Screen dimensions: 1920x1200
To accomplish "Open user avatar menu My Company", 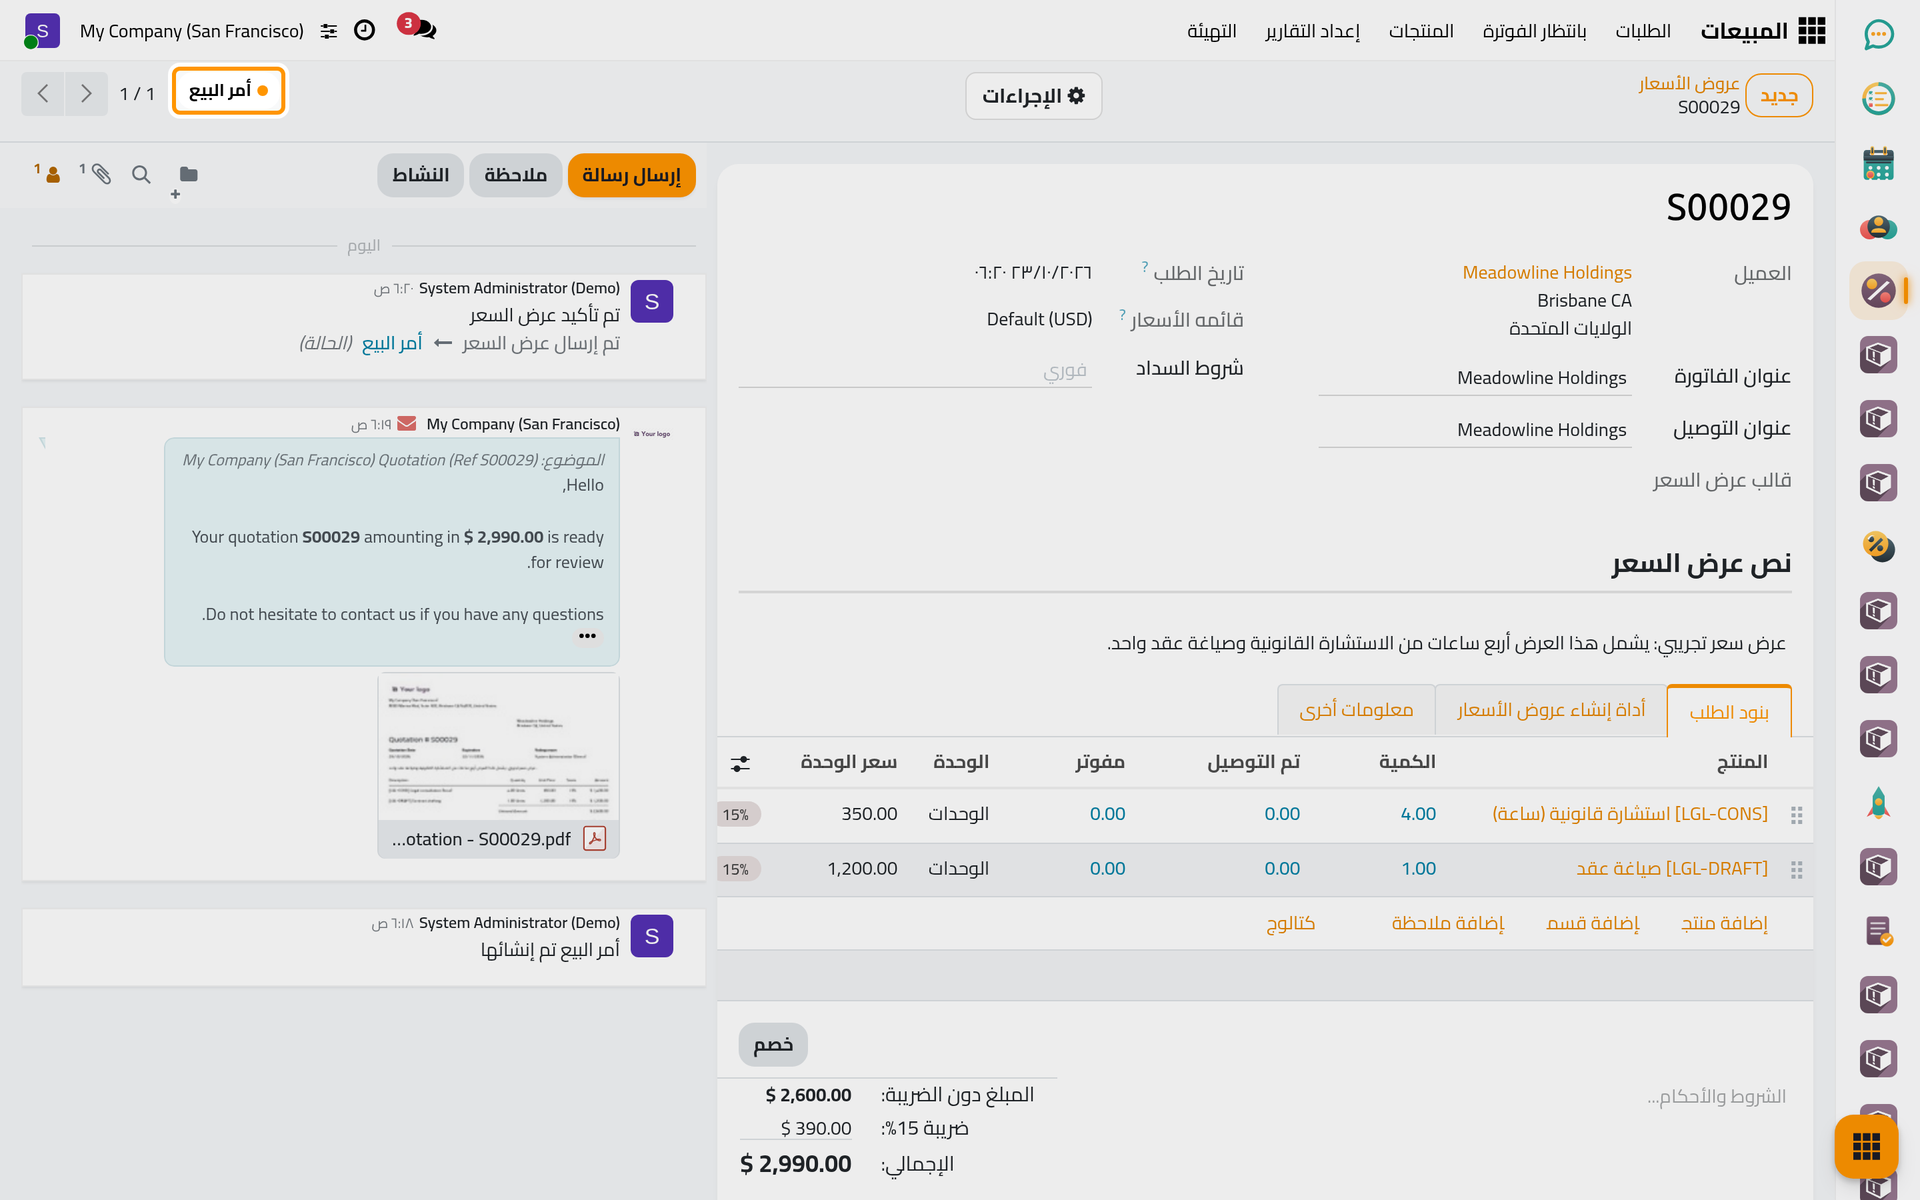I will coord(42,31).
